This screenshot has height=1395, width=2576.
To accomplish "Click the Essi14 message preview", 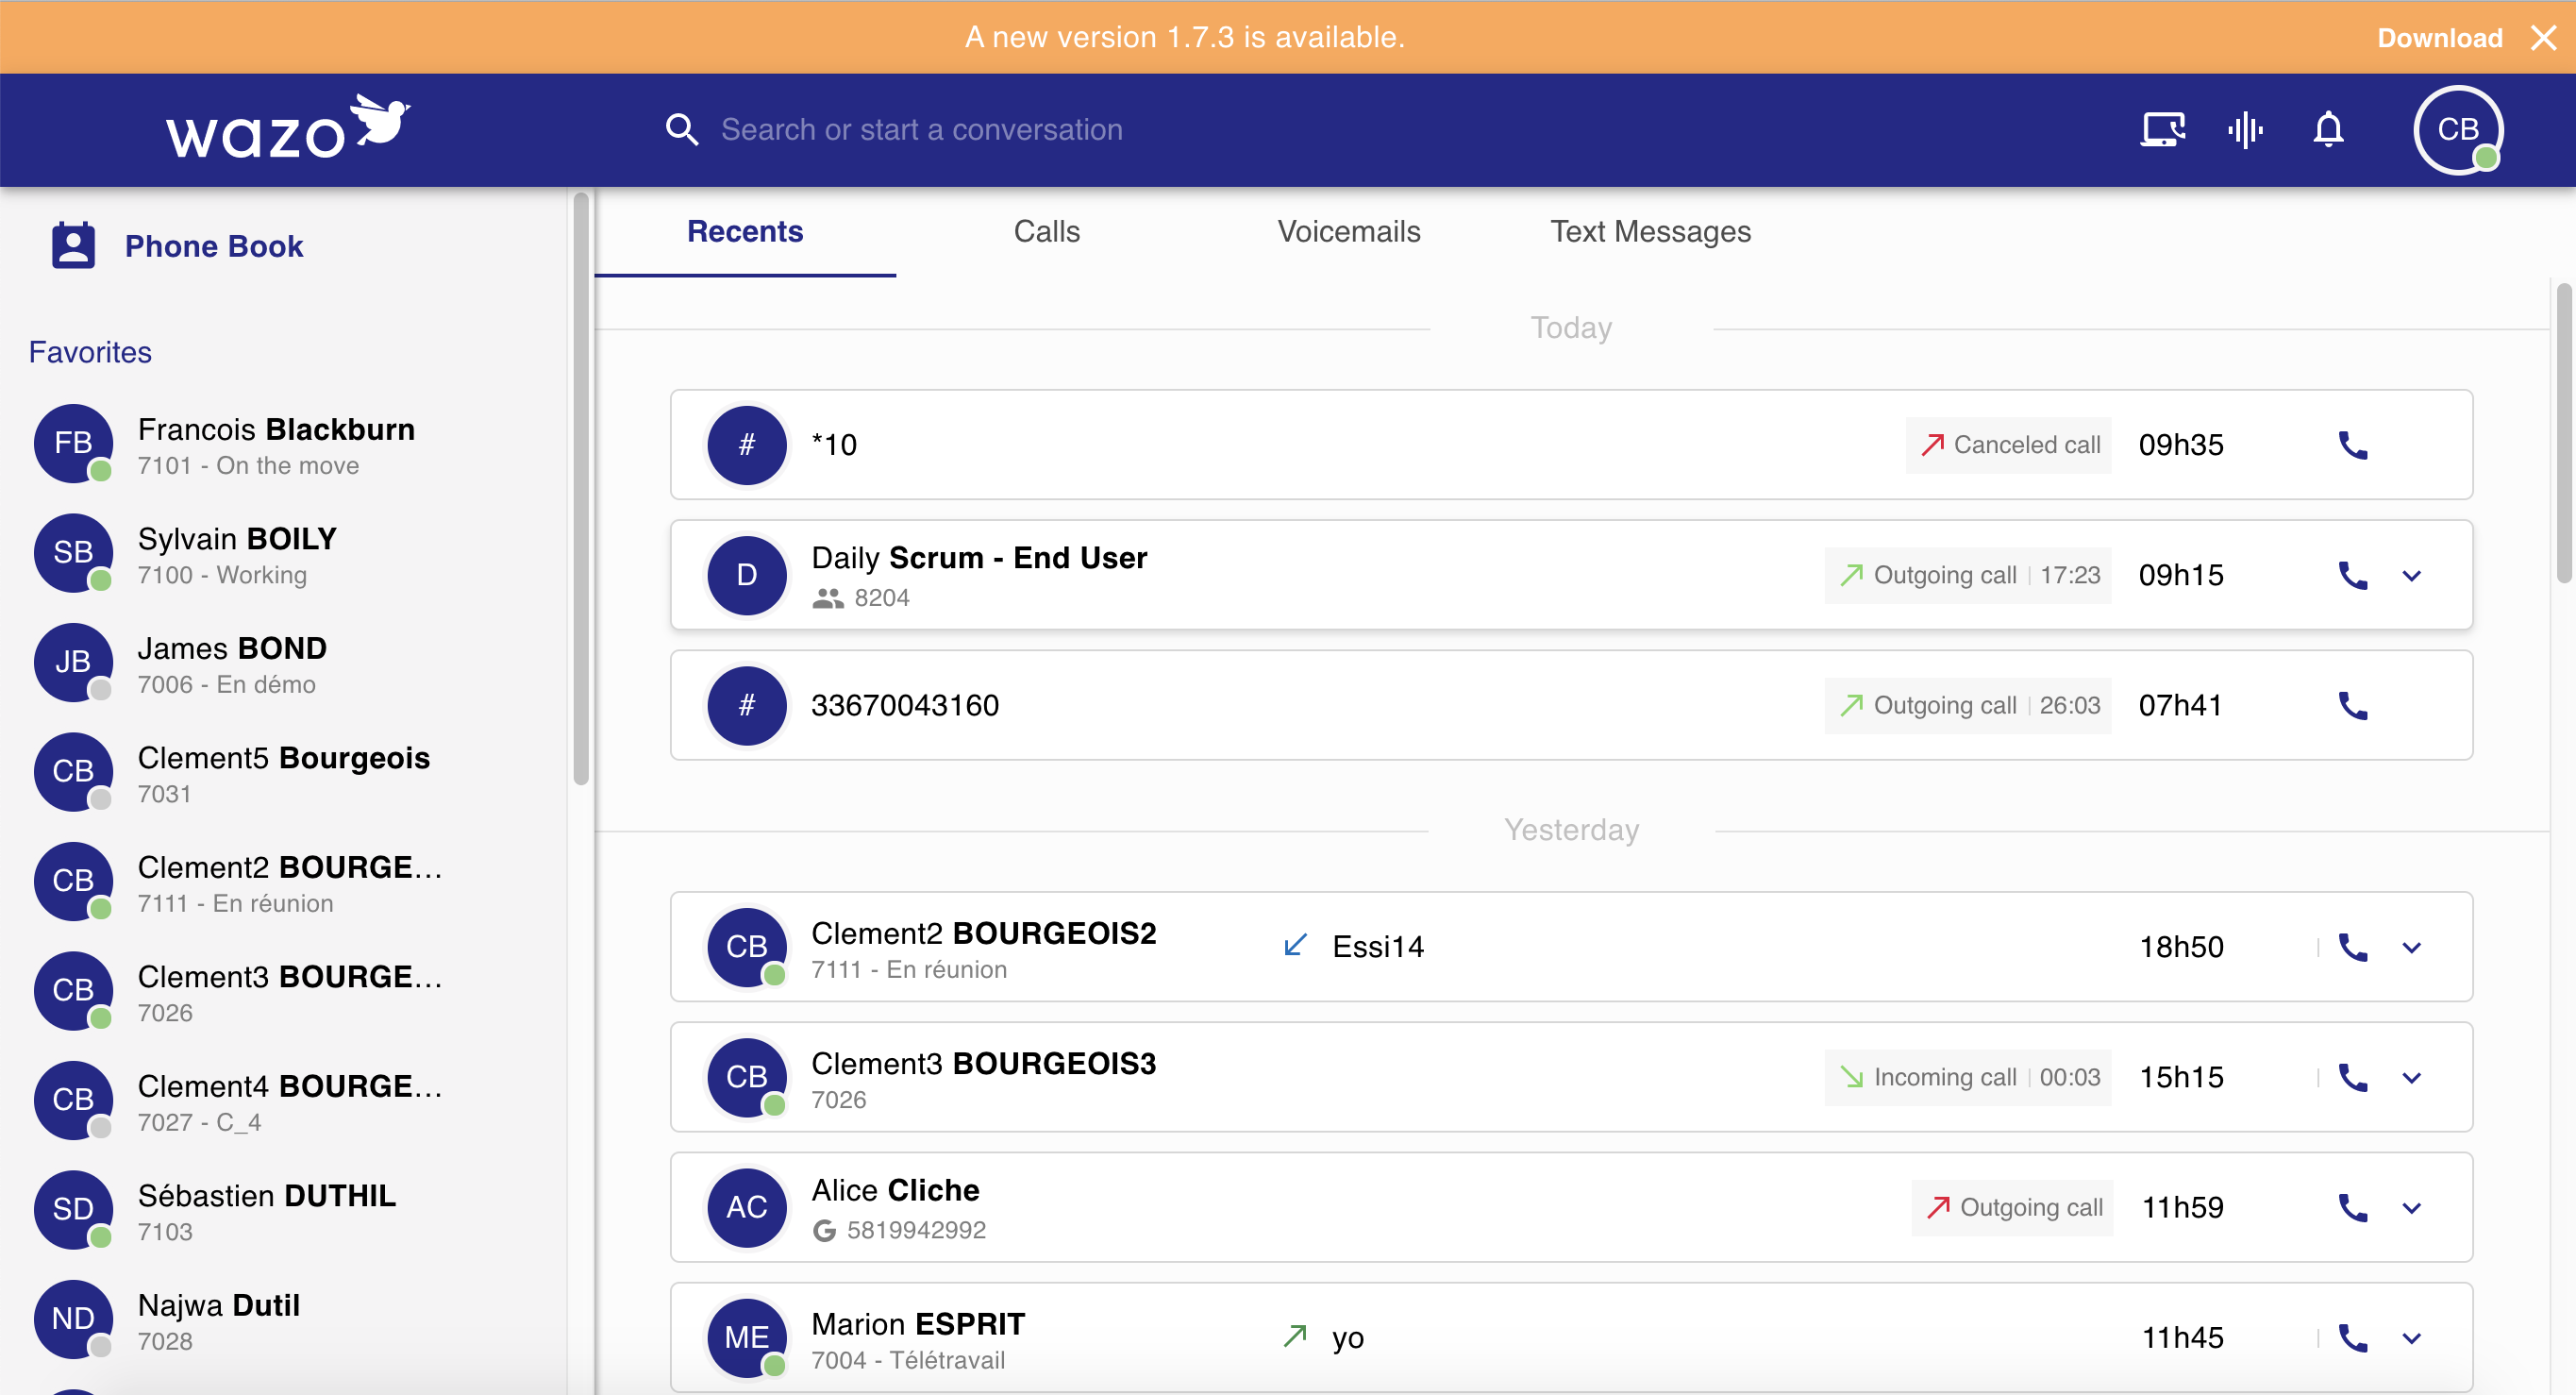I will click(x=1378, y=947).
